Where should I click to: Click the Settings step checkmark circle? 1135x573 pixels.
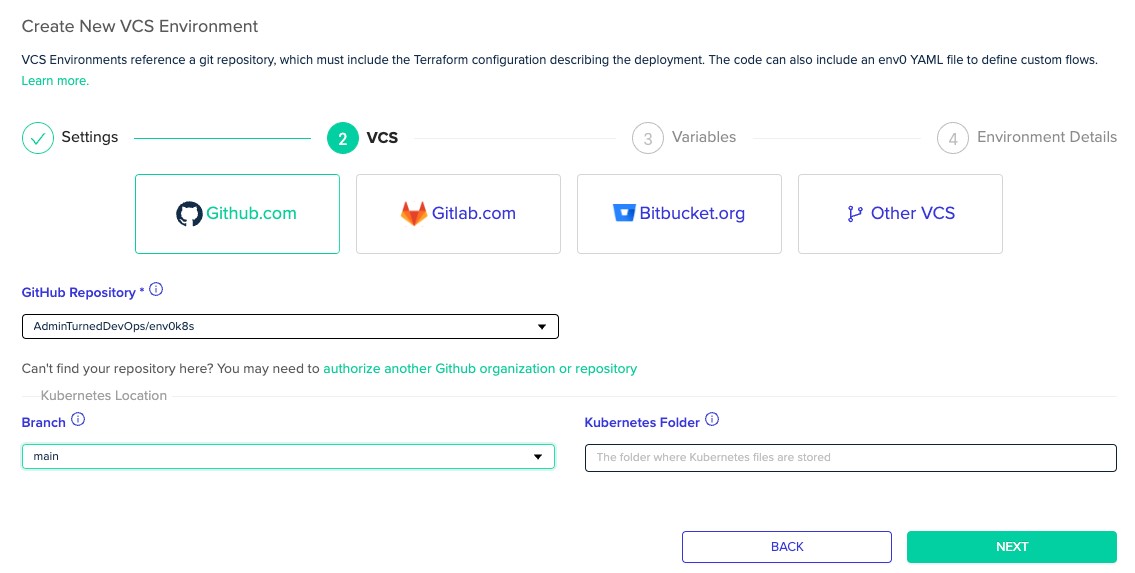(38, 137)
